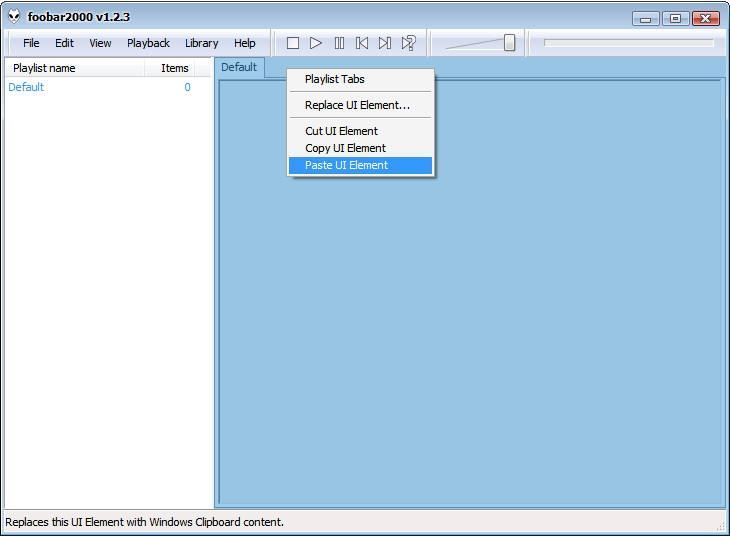The height and width of the screenshot is (536, 730).
Task: Start playback with the Play button
Action: click(x=316, y=43)
